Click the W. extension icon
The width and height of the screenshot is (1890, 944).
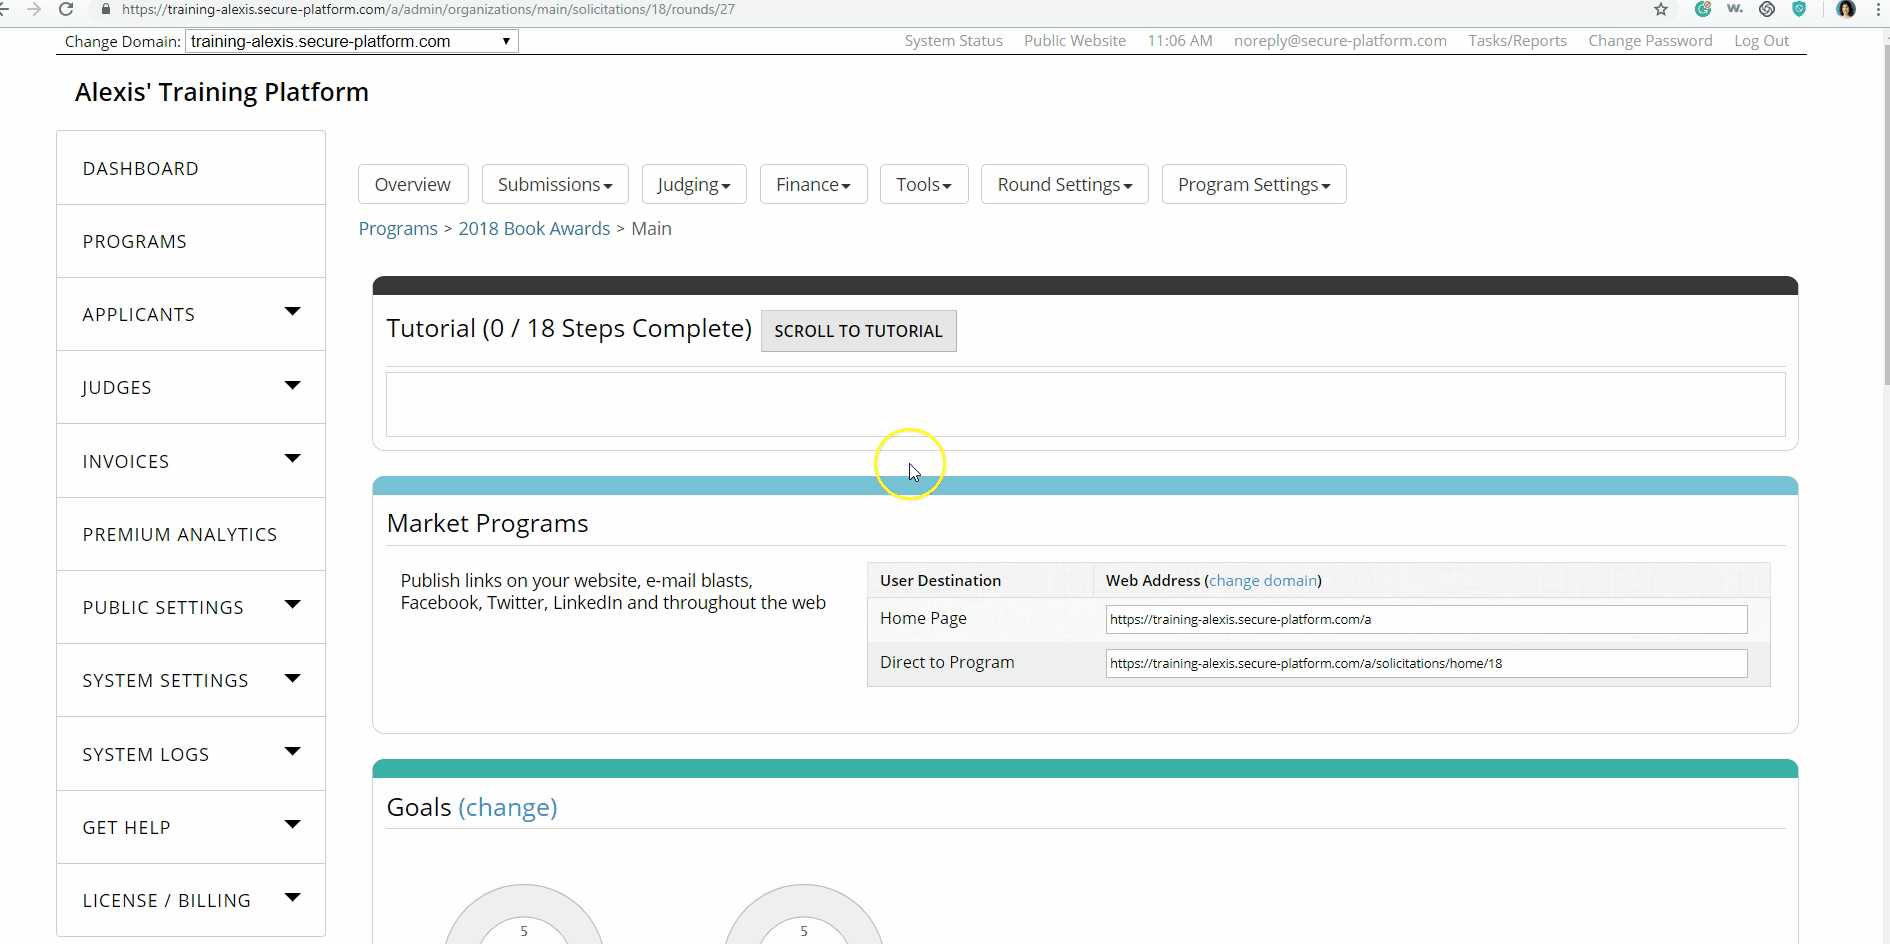coord(1735,9)
